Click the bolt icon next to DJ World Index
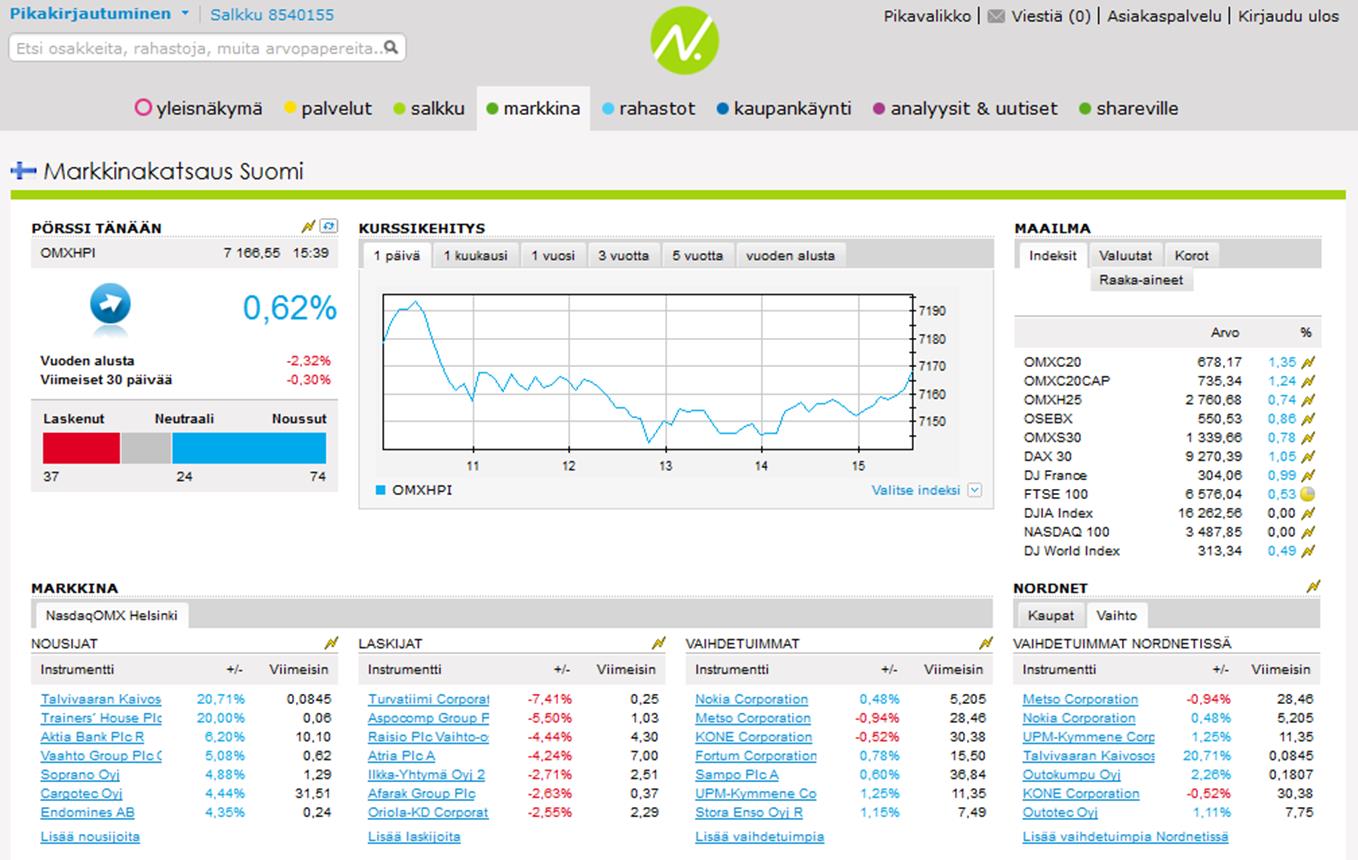 click(1308, 551)
